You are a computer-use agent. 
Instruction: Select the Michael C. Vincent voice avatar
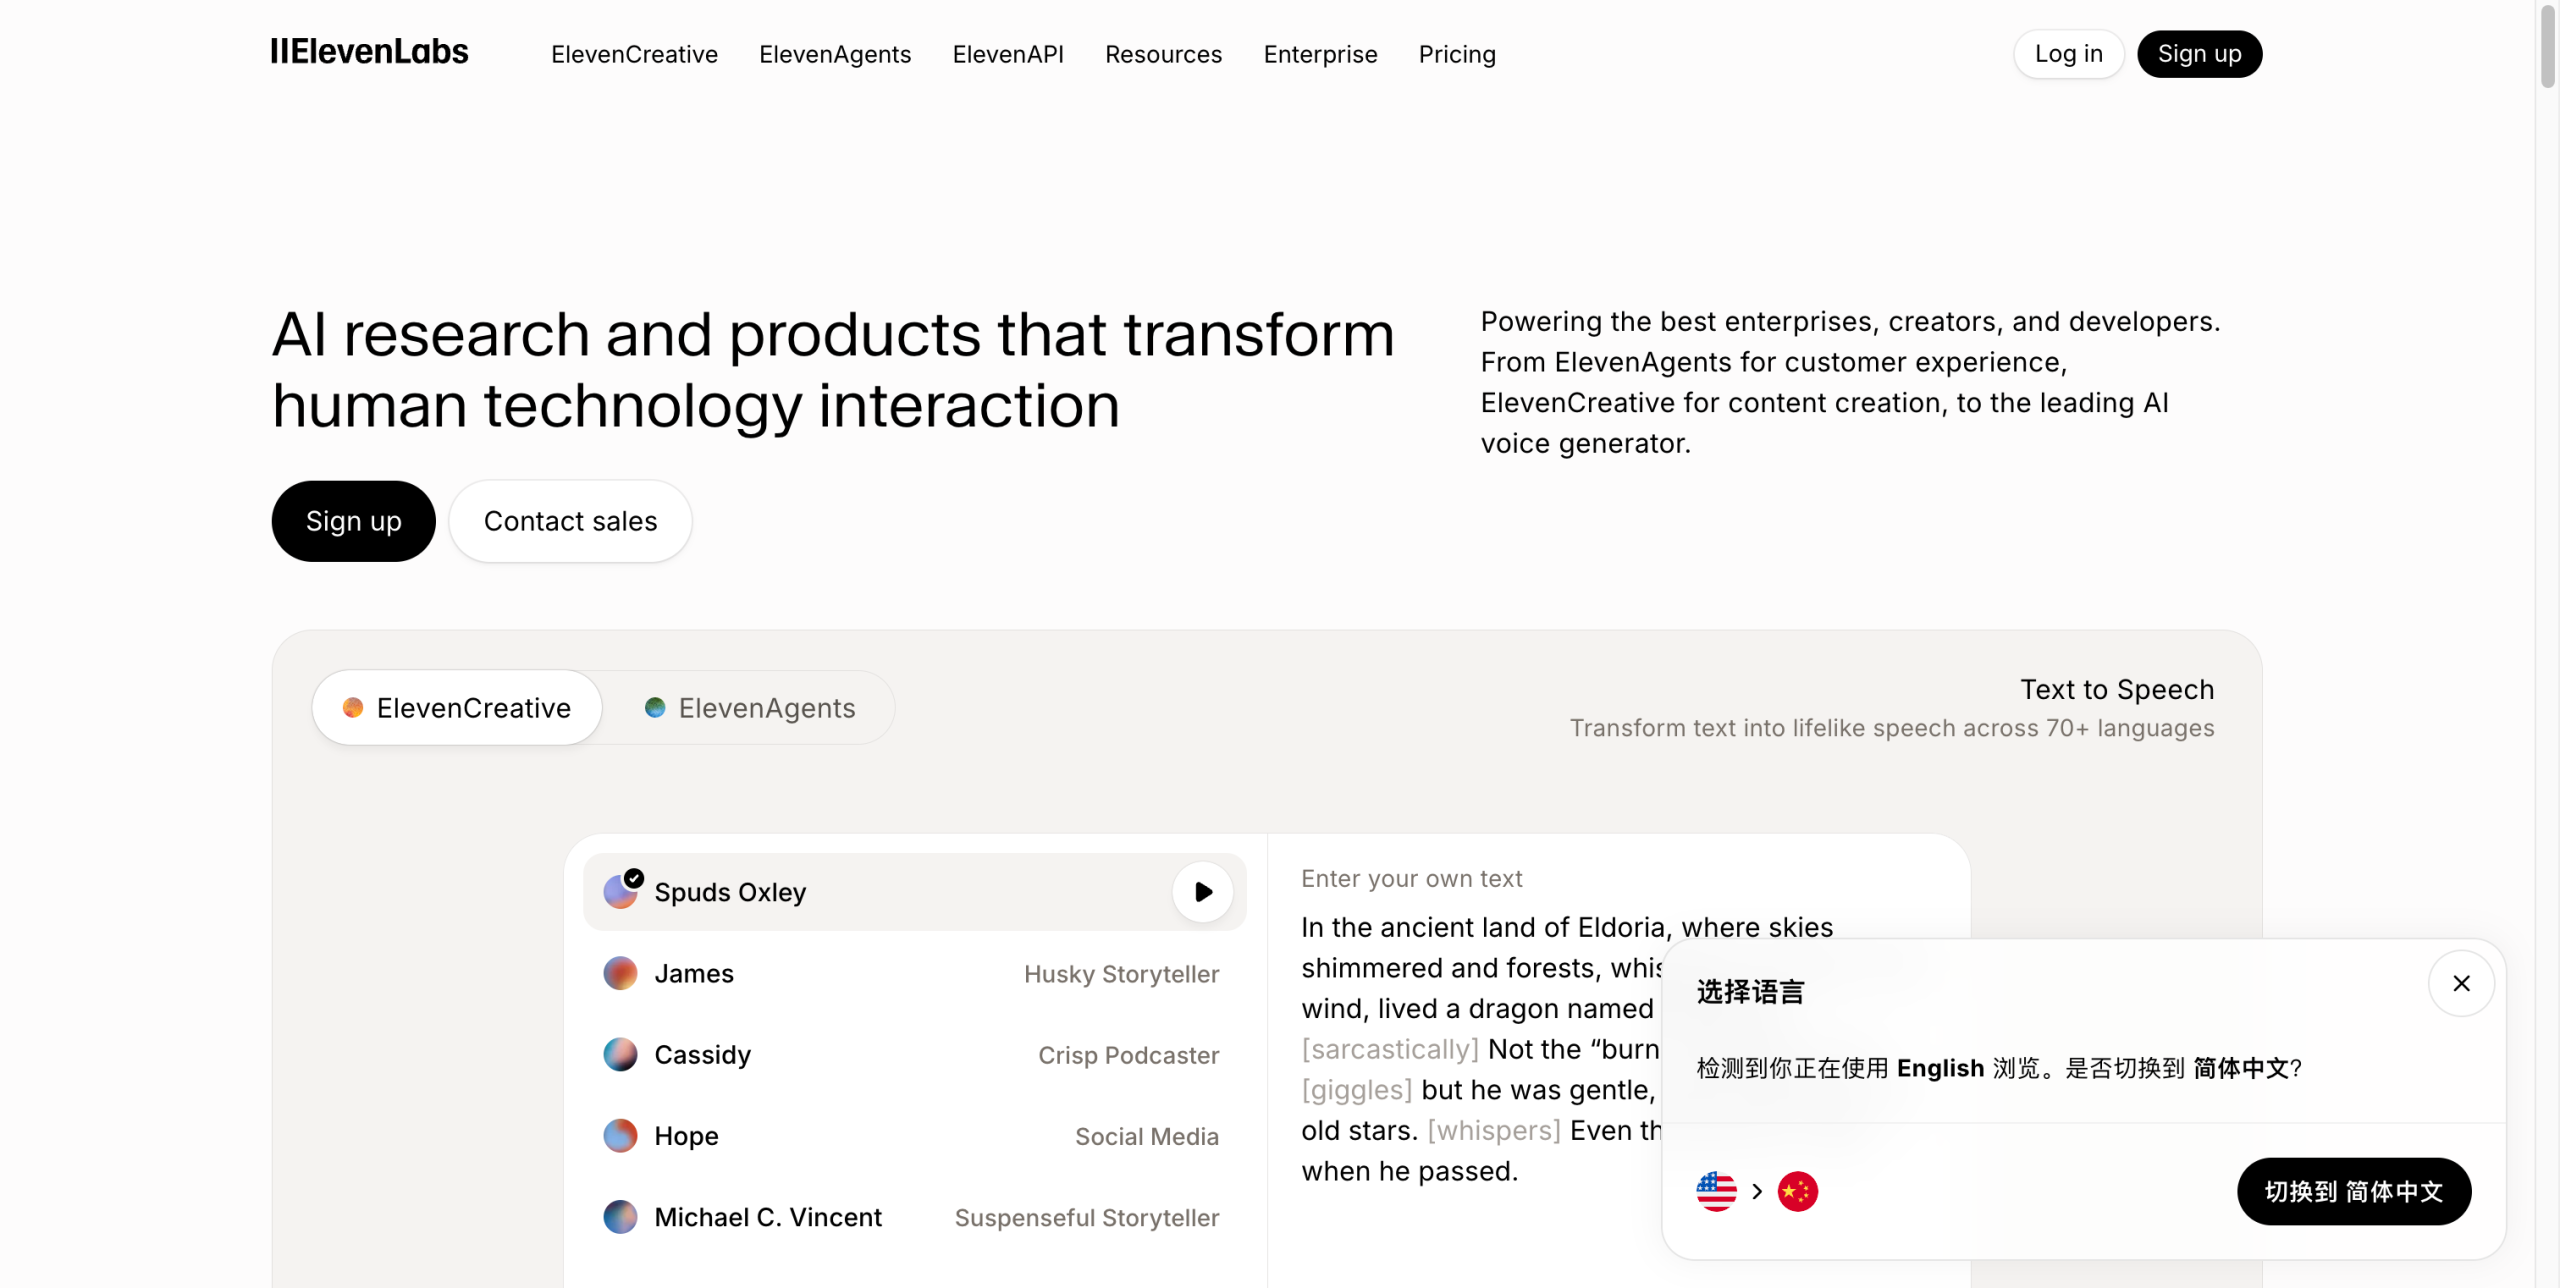[x=620, y=1217]
